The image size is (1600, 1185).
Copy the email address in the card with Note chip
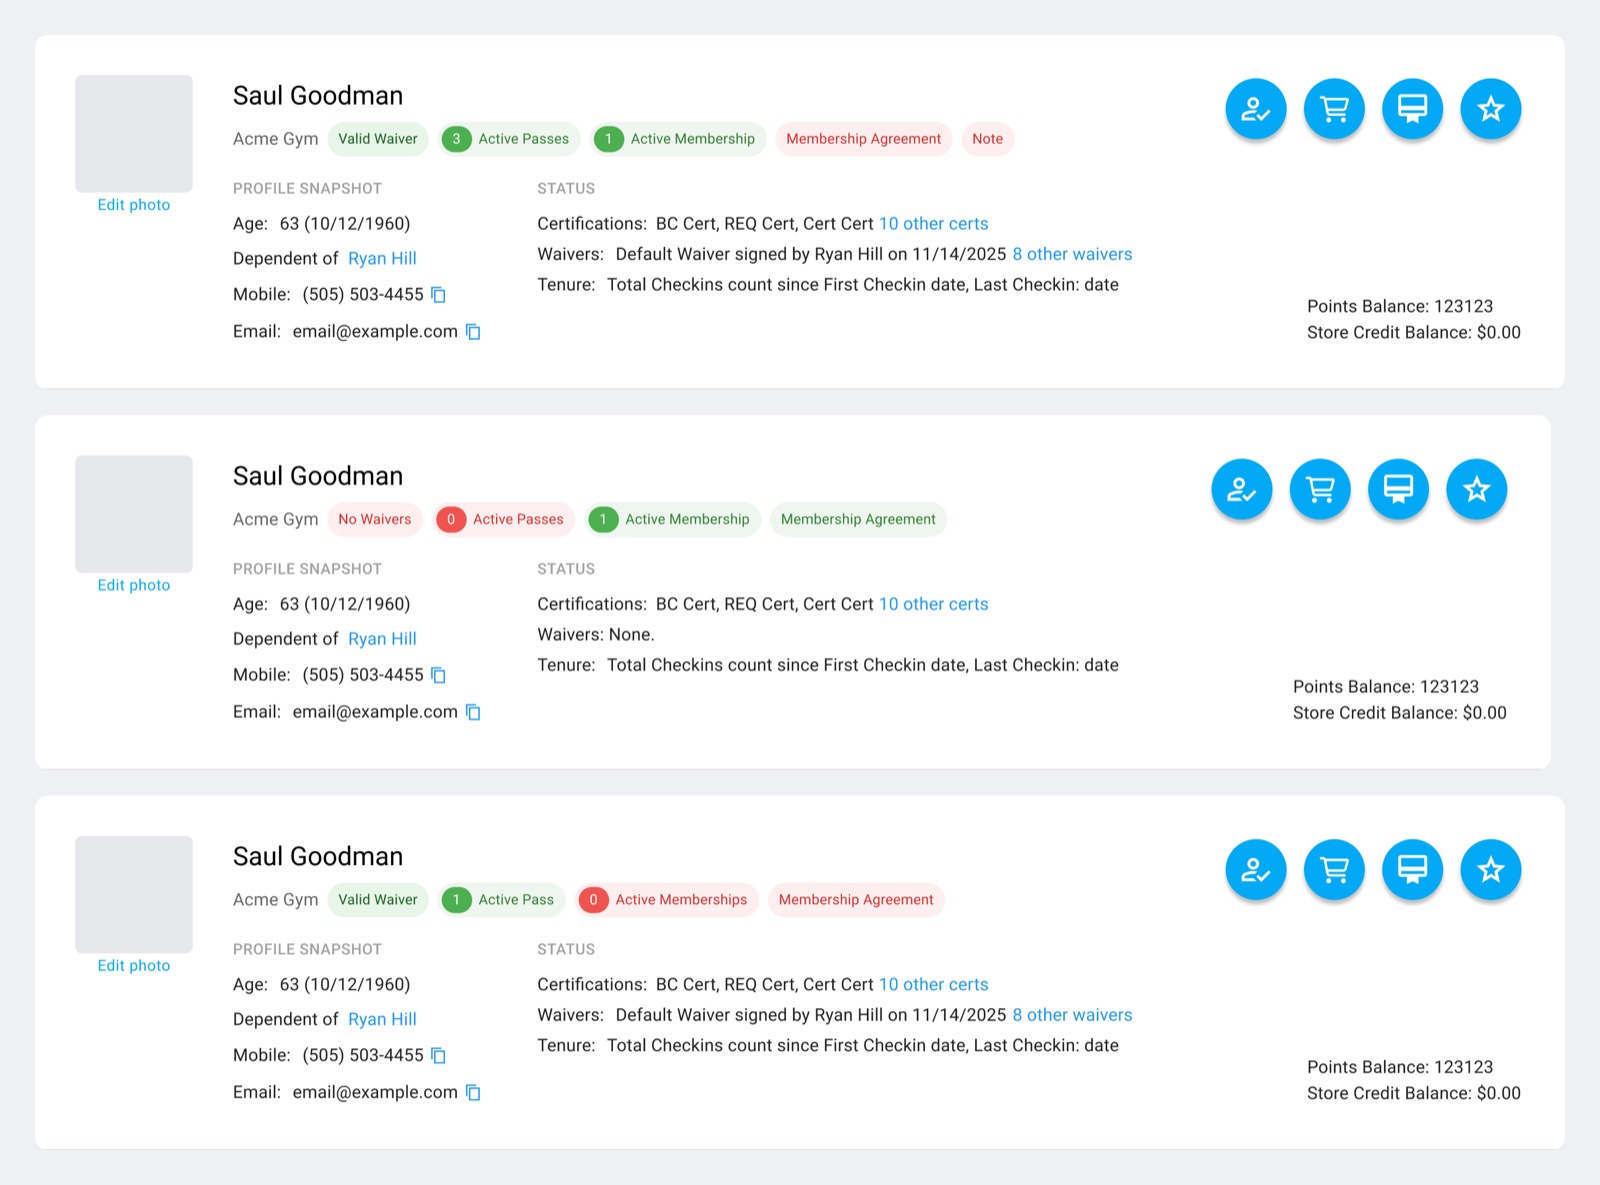click(x=473, y=332)
